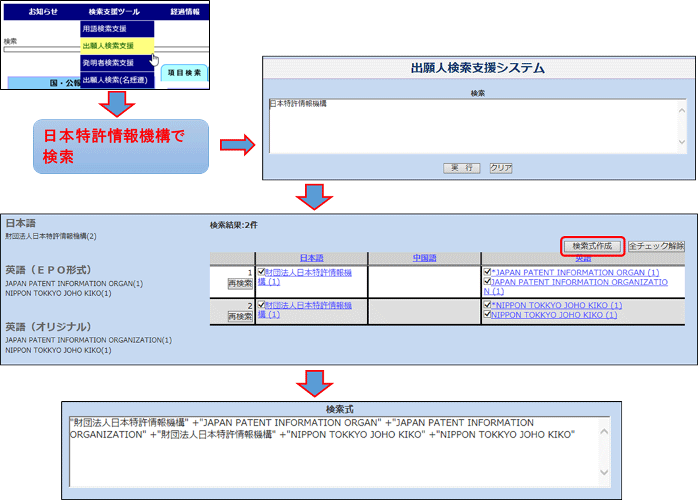Viewport: 698px width, 500px height.
Task: Click the 英語（EPO形式） heading
Action: [49, 270]
